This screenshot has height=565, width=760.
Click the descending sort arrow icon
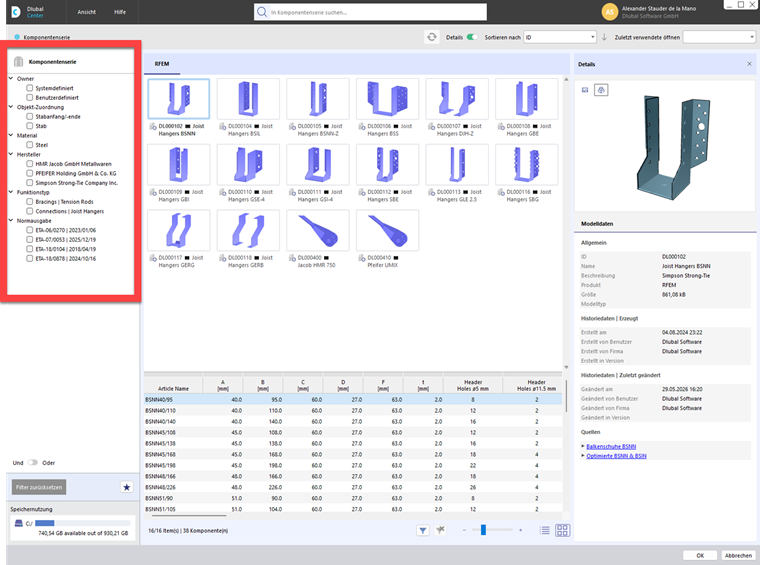coord(604,37)
